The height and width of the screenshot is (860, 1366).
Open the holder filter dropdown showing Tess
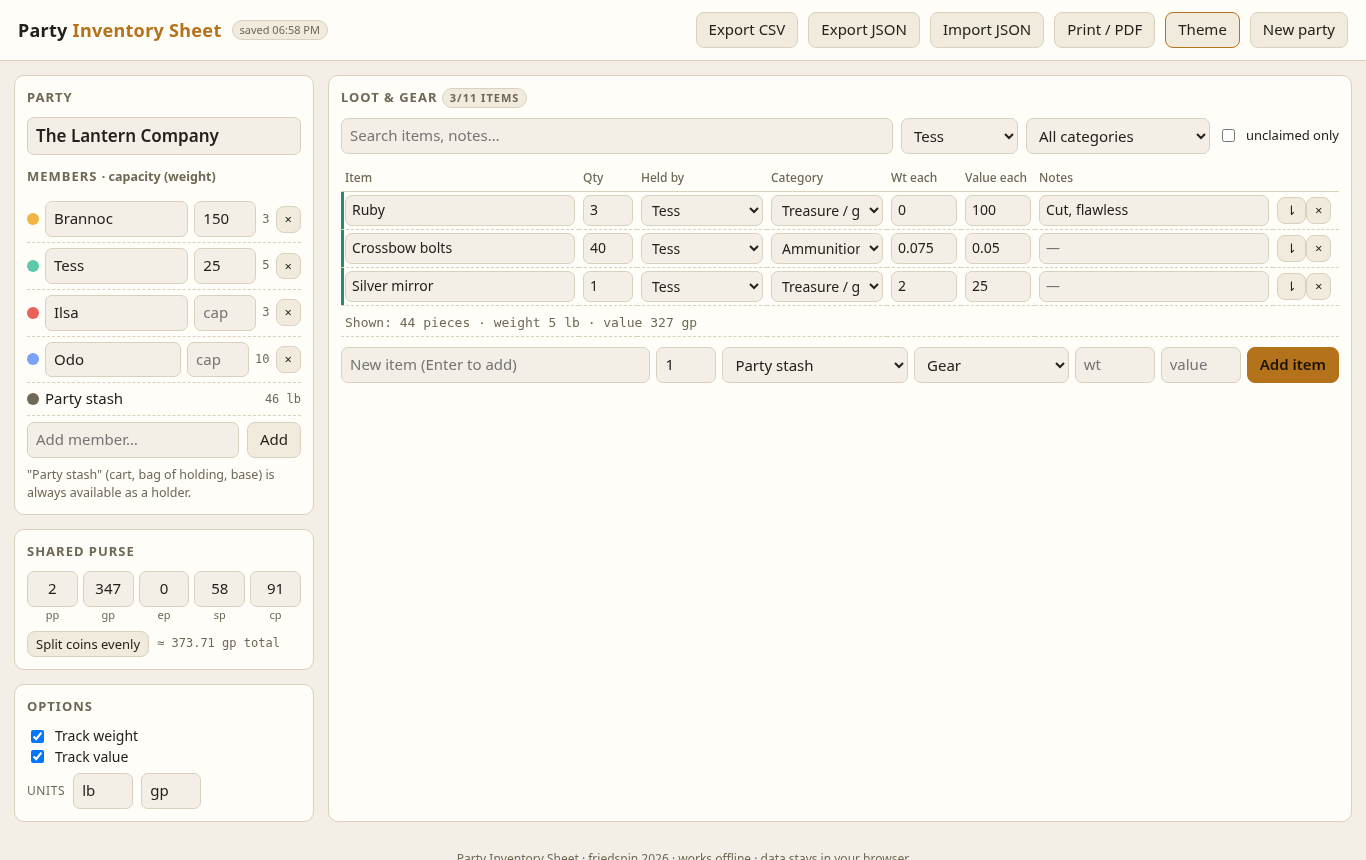coord(959,136)
